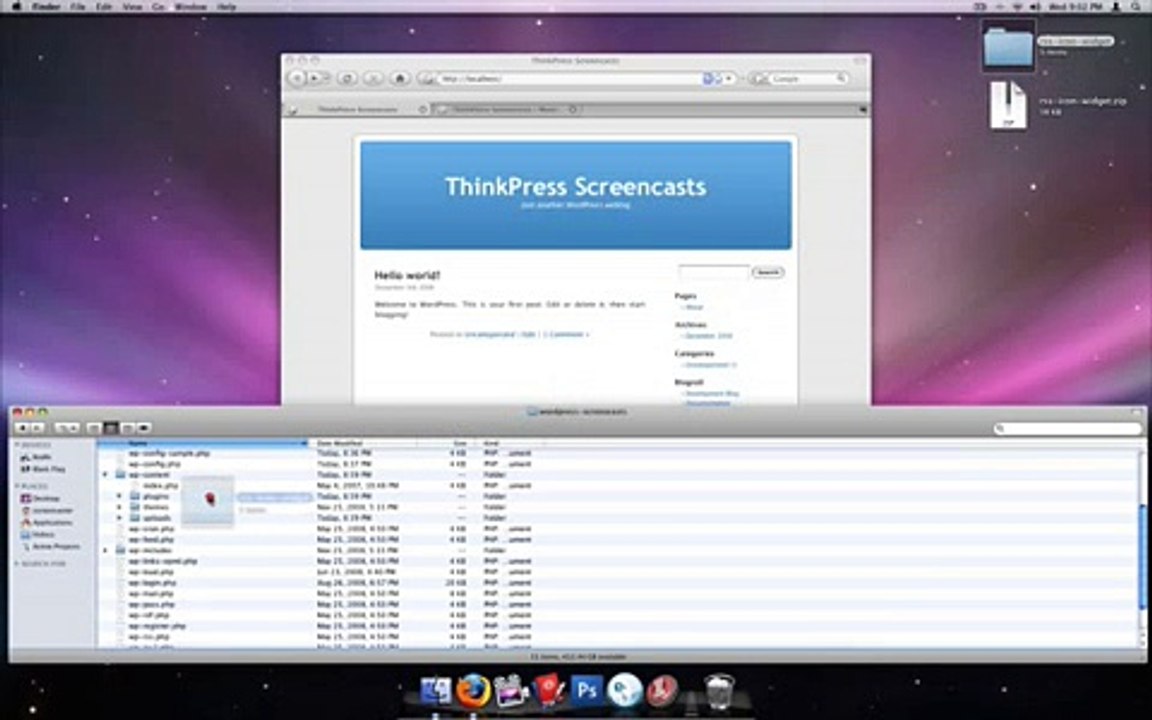Image resolution: width=1152 pixels, height=720 pixels.
Task: Click the blog sidebar search input
Action: click(x=713, y=273)
